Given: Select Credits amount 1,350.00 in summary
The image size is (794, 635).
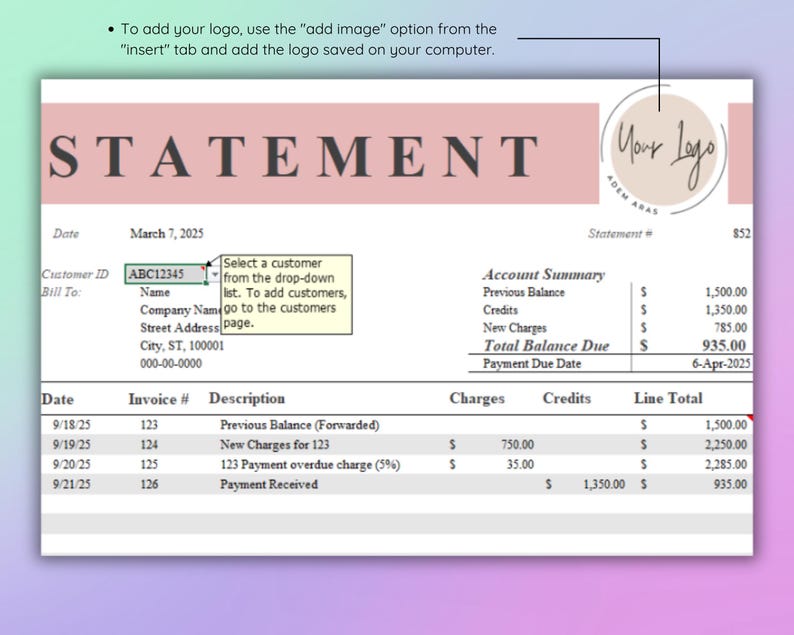Looking at the screenshot, I should coord(726,309).
